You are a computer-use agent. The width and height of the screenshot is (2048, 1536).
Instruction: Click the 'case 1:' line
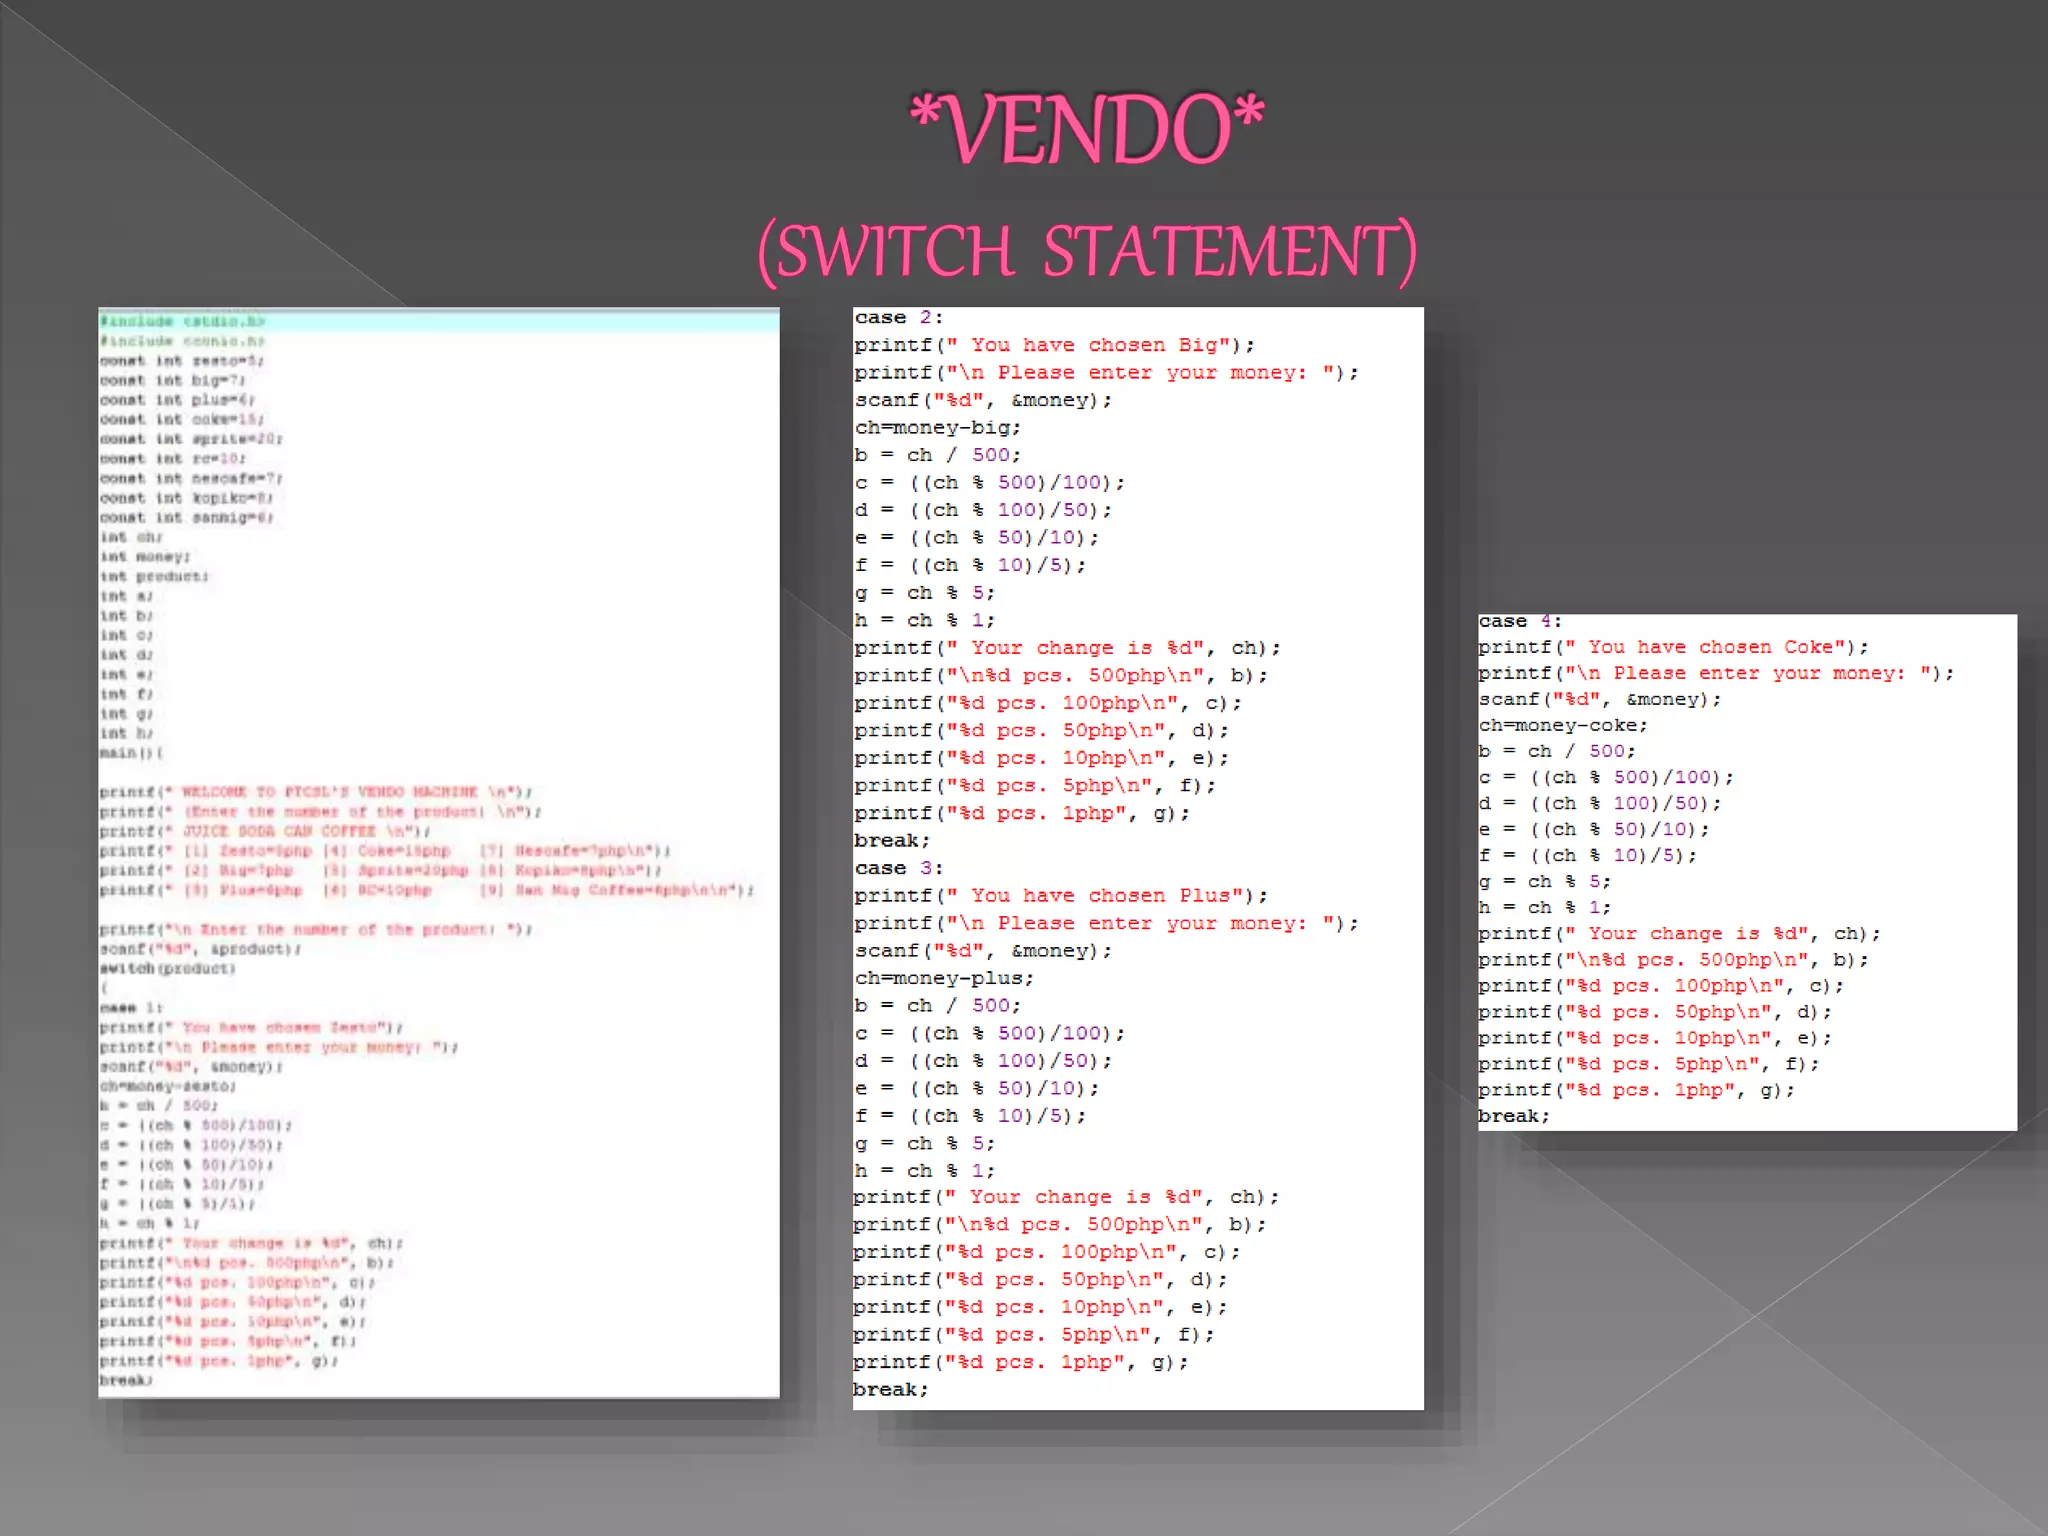(x=131, y=1008)
